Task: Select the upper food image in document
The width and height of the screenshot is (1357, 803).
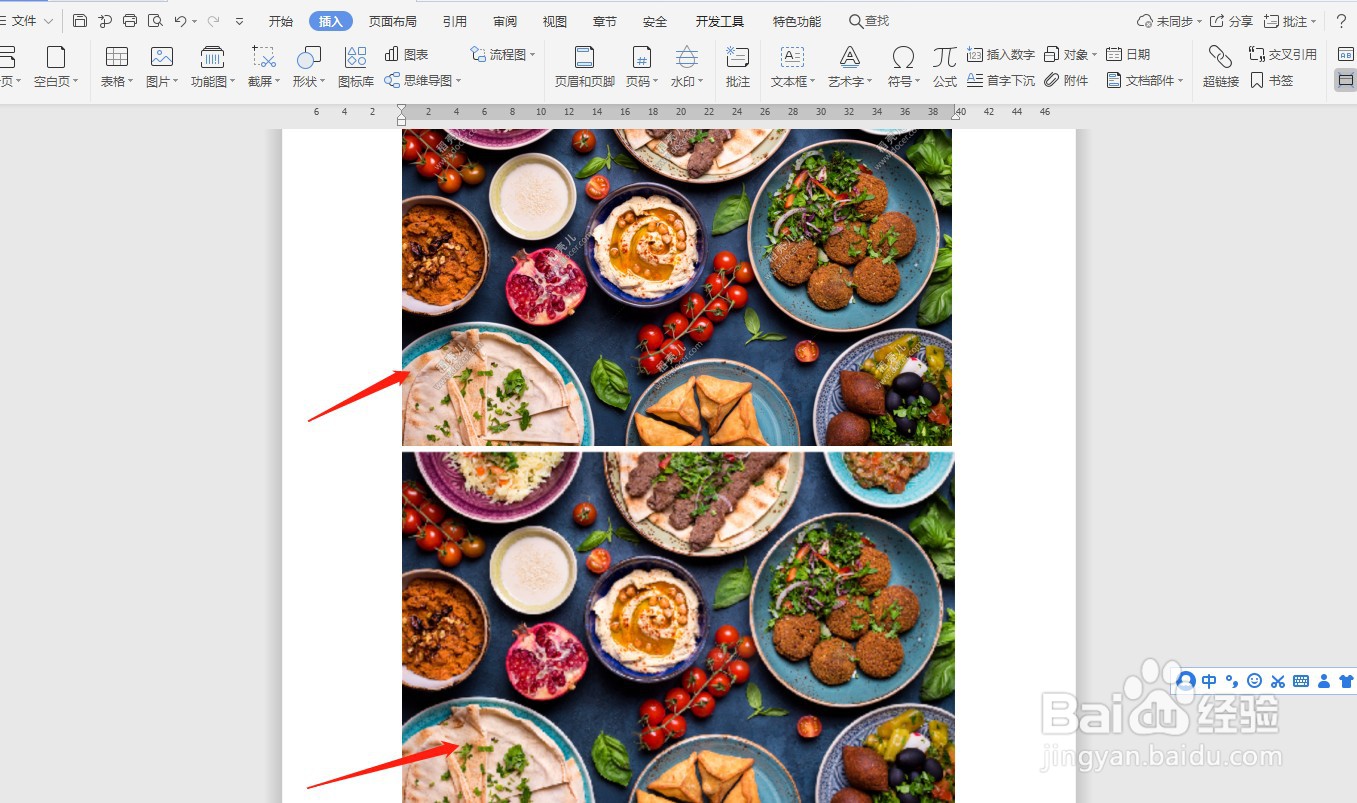Action: (x=677, y=287)
